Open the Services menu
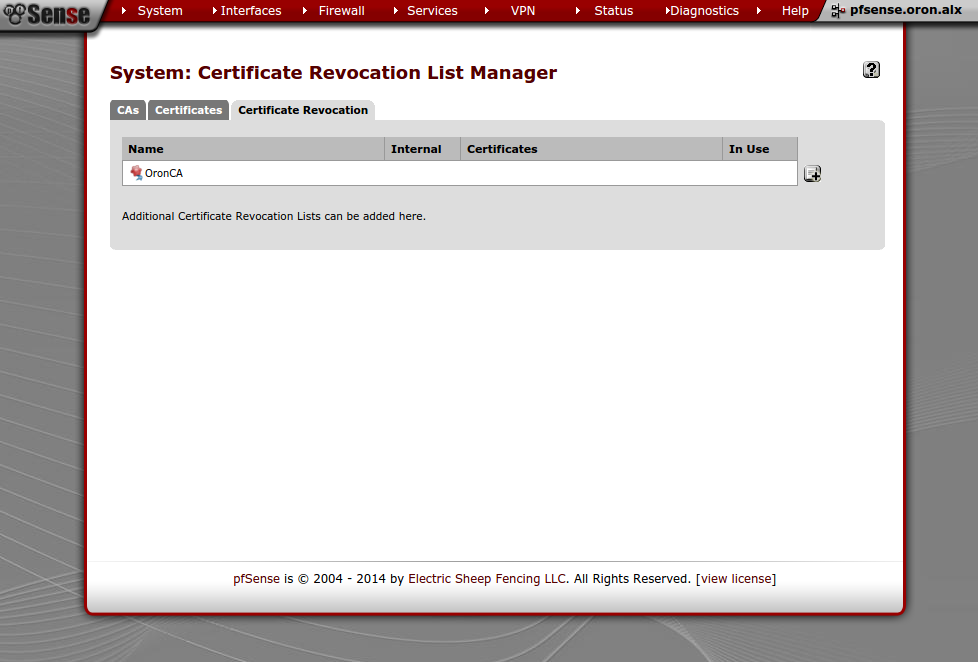 click(432, 11)
